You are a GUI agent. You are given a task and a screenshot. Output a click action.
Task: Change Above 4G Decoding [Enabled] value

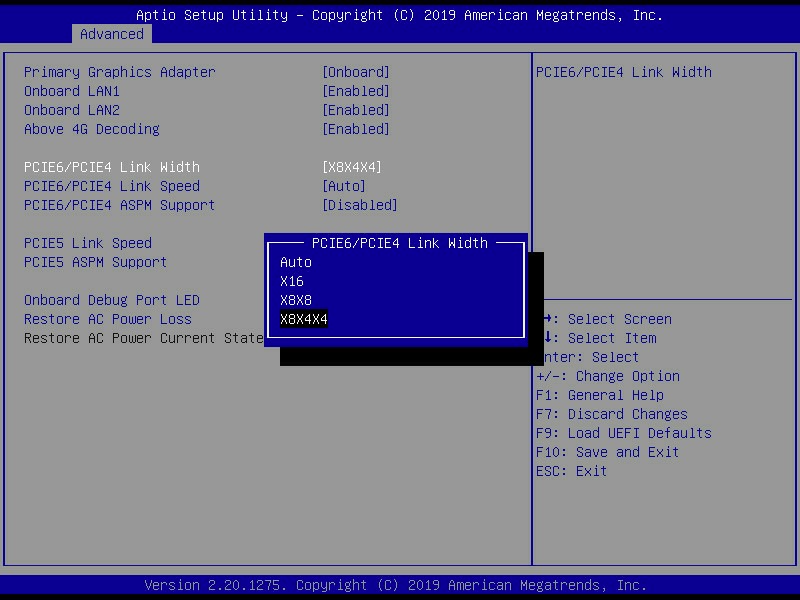click(x=356, y=129)
